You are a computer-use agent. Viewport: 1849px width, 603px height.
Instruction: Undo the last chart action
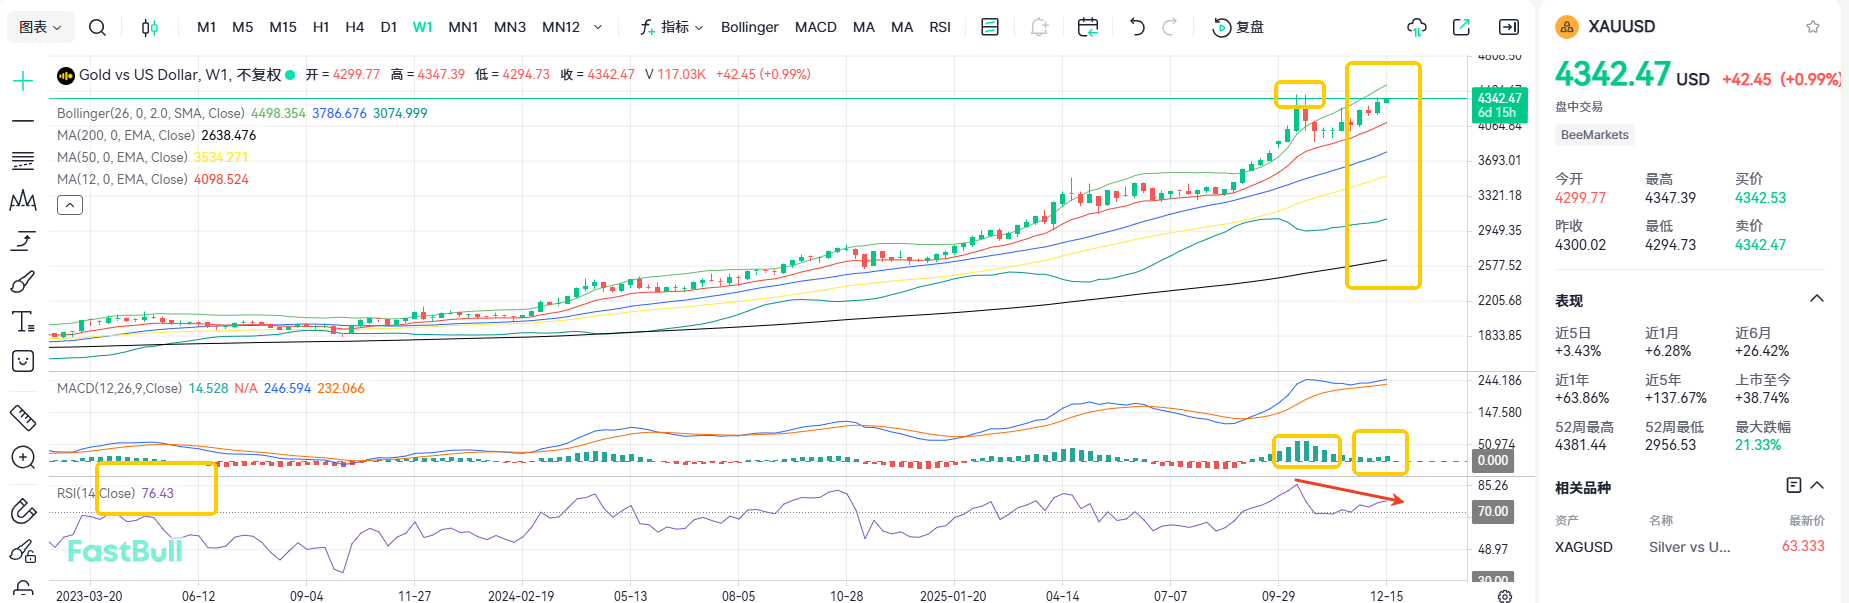click(x=1137, y=27)
